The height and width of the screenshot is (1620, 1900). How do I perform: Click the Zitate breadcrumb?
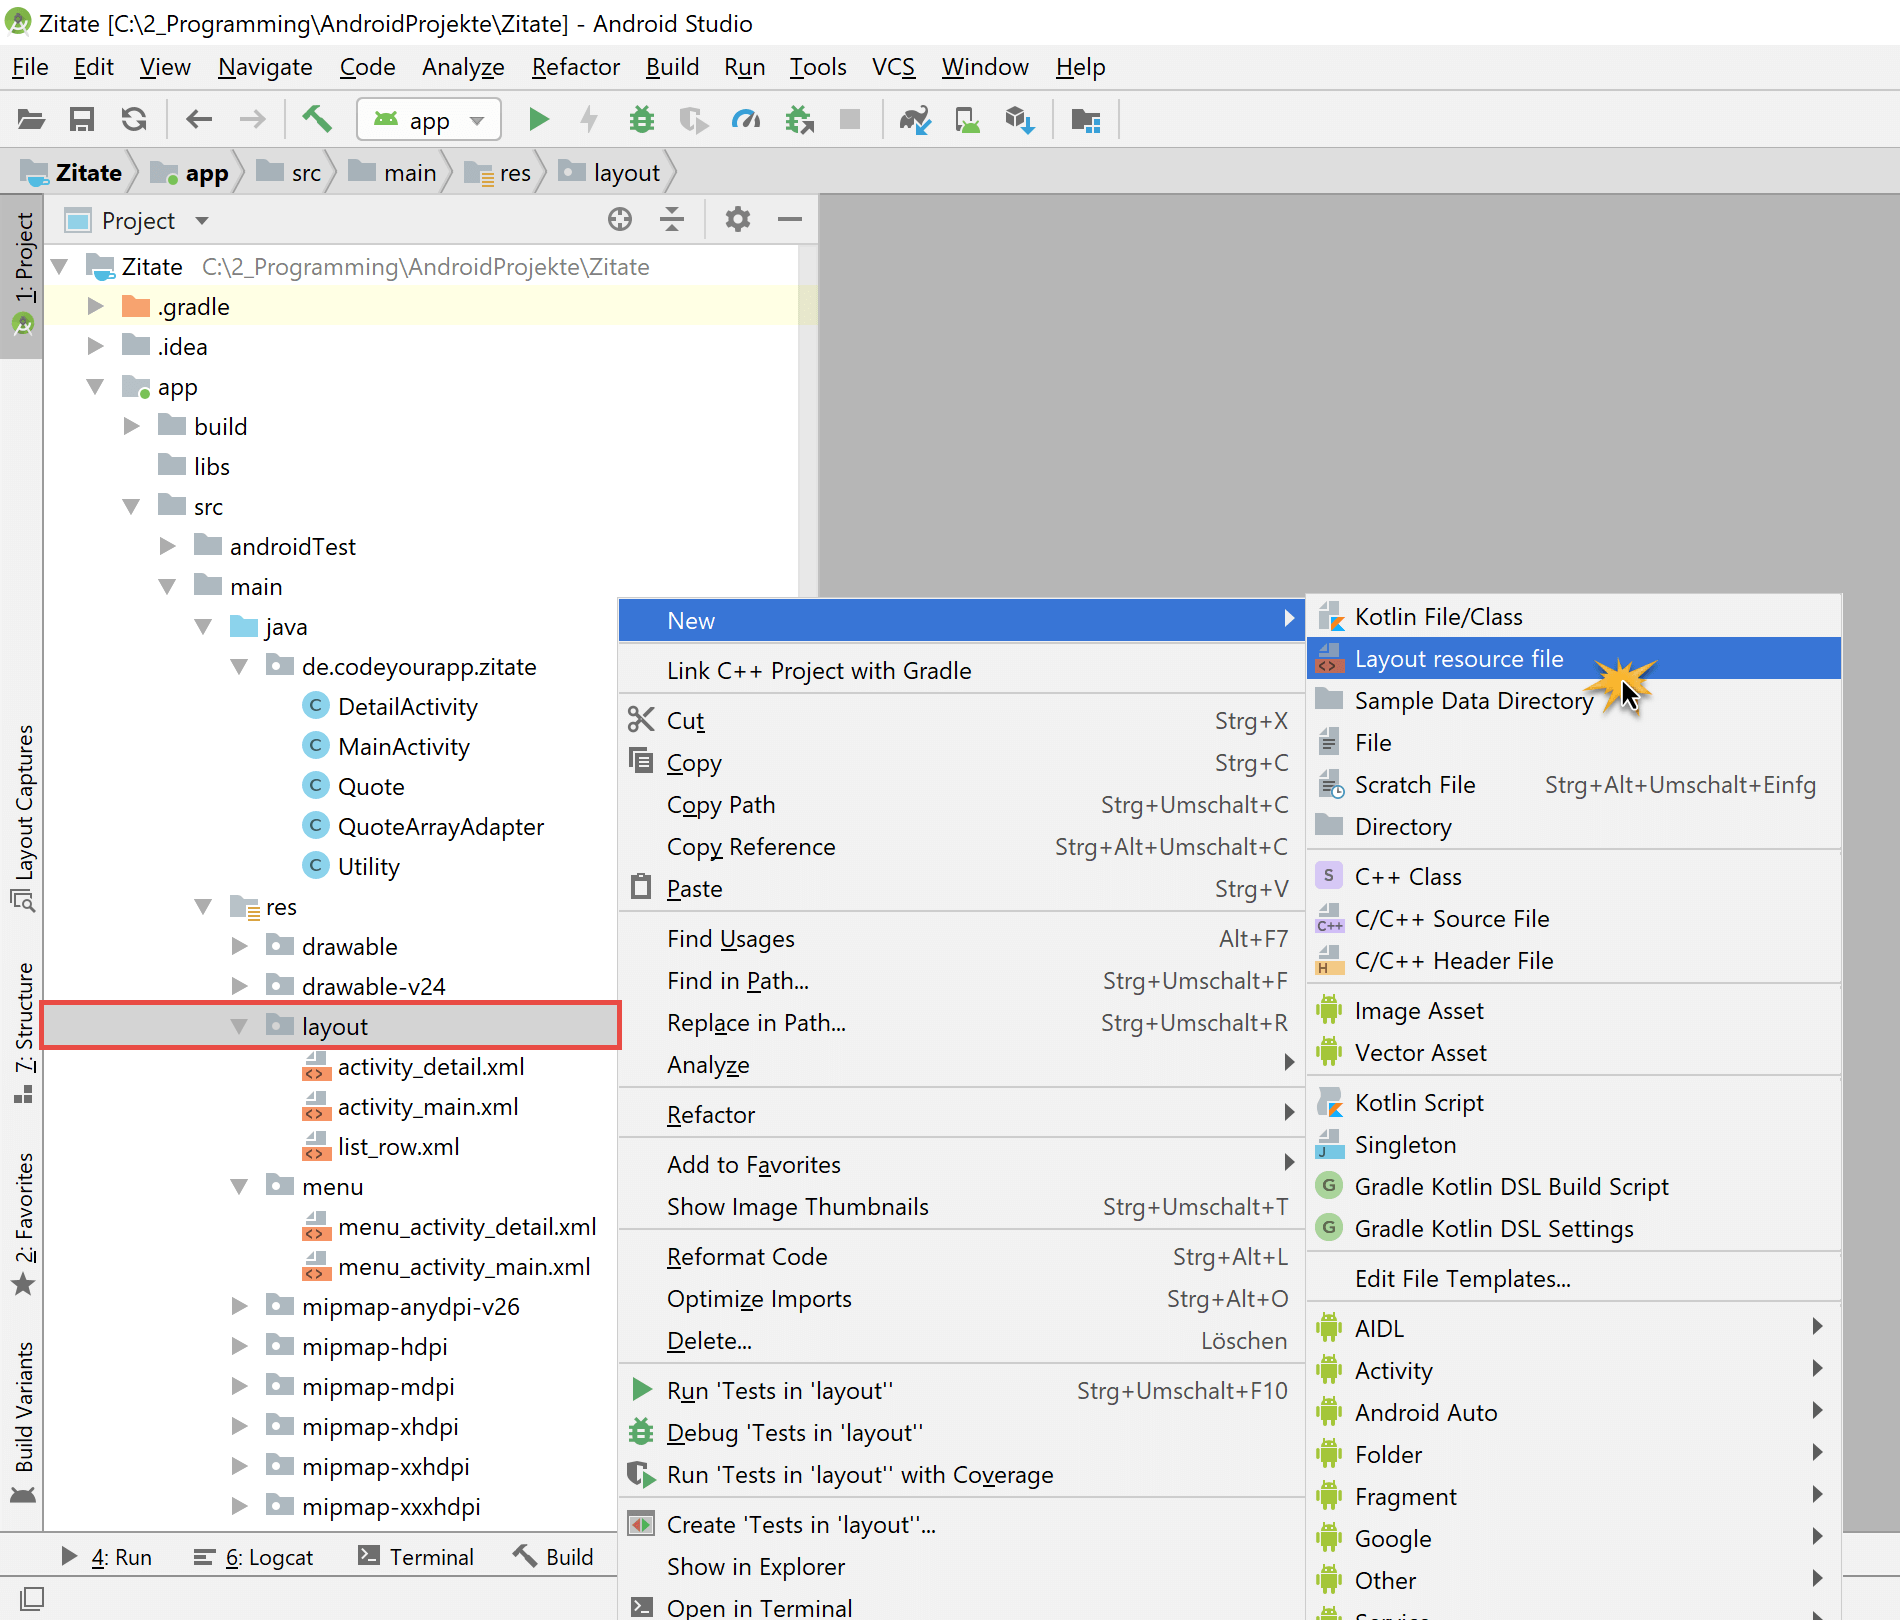72,173
